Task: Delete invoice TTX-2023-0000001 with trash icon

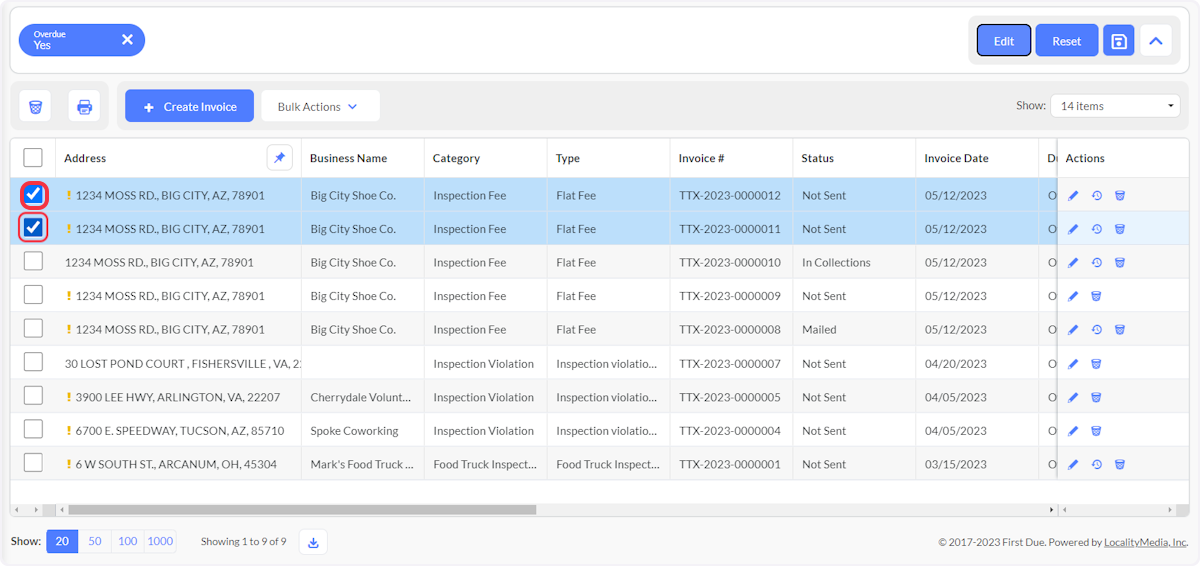Action: [x=1120, y=464]
